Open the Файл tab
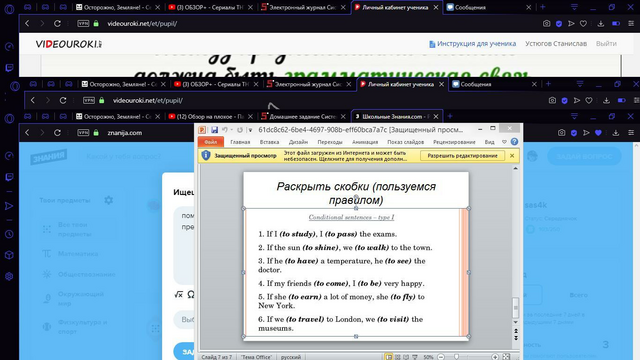 [211, 142]
